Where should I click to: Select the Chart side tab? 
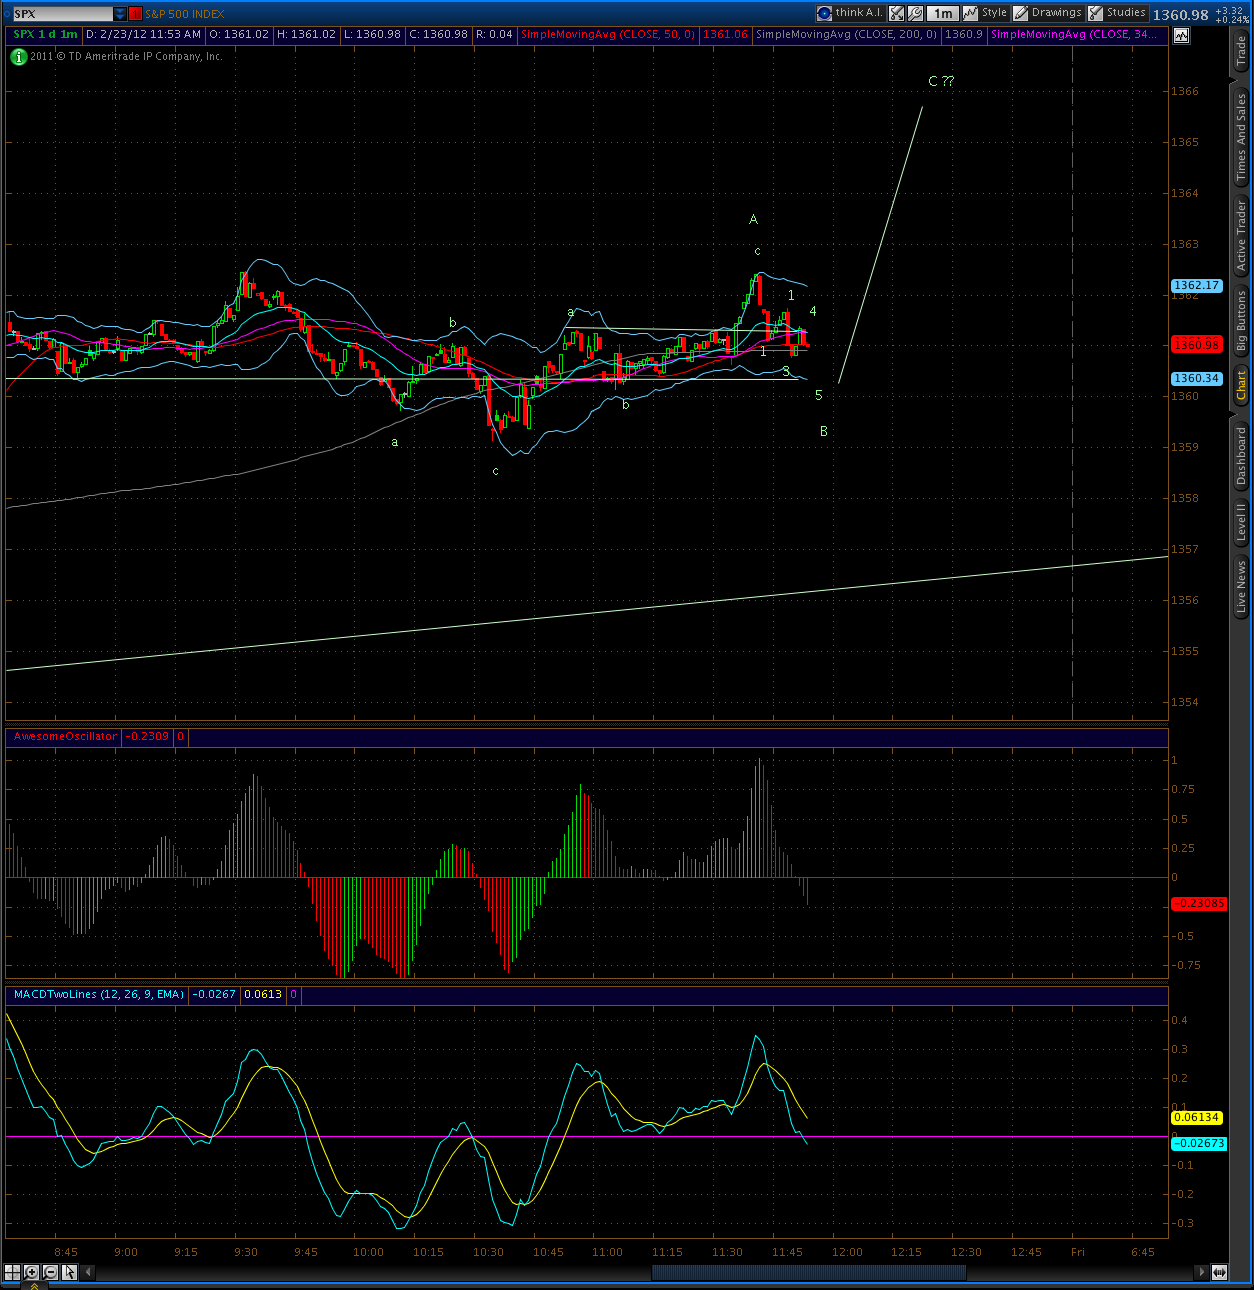[x=1241, y=385]
